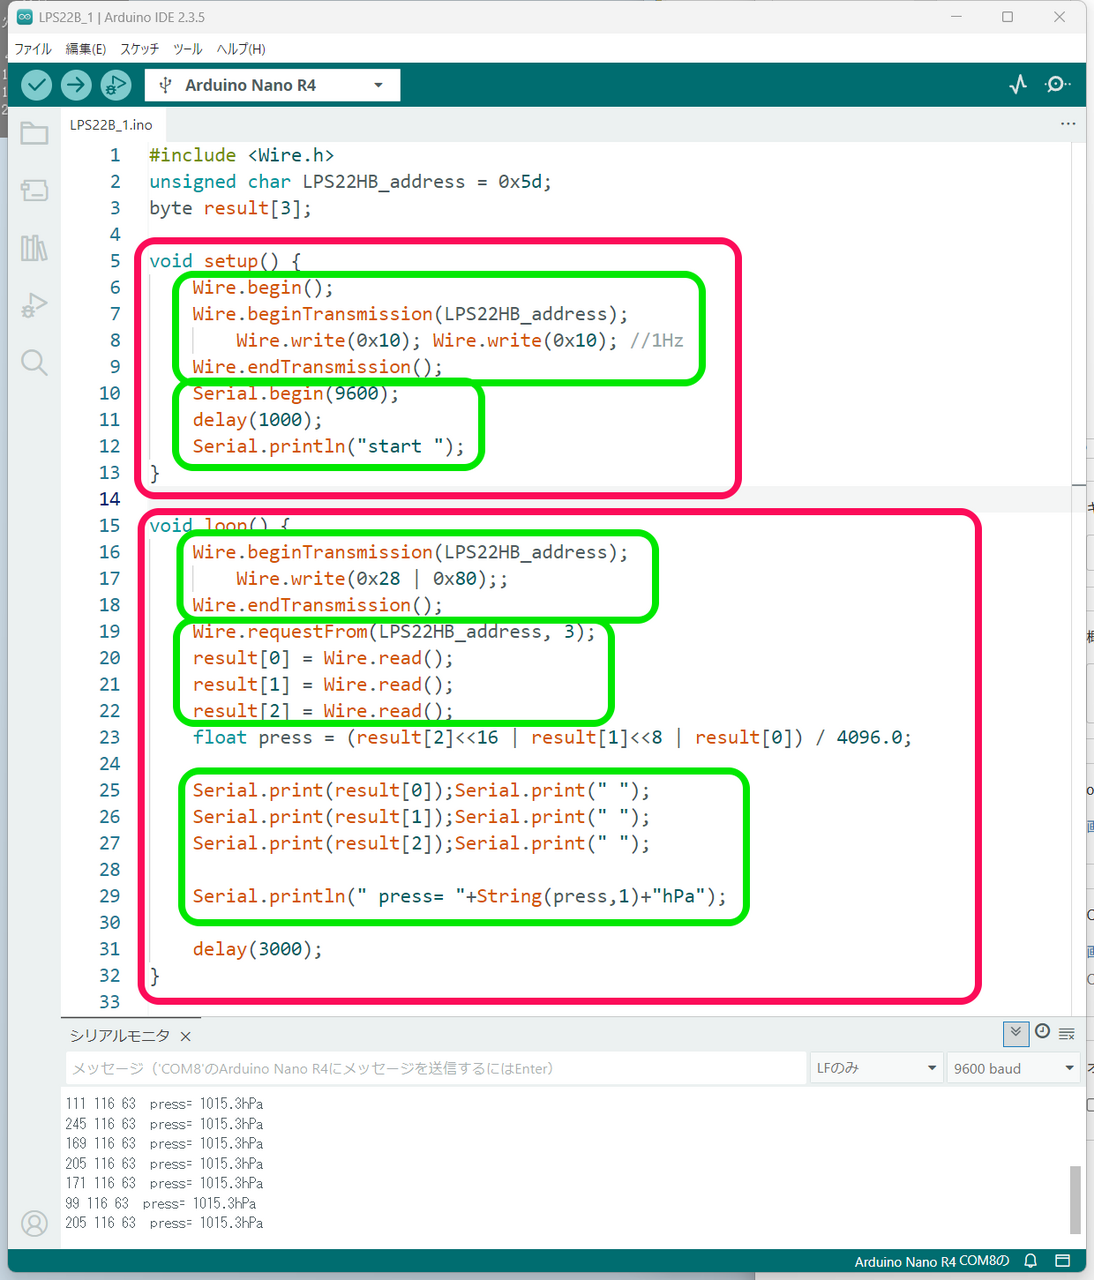Viewport: 1094px width, 1280px height.
Task: Open the Search panel in sidebar
Action: coord(34,362)
